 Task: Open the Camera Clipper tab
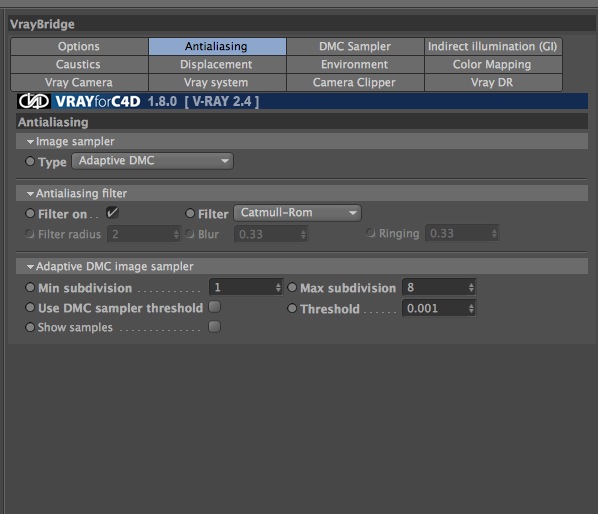355,82
